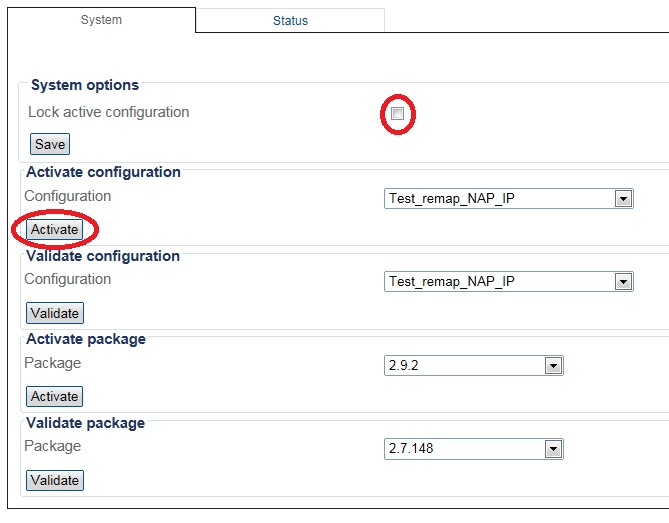Enable the Lock active configuration checkbox
Image resolution: width=669 pixels, height=523 pixels.
[397, 114]
